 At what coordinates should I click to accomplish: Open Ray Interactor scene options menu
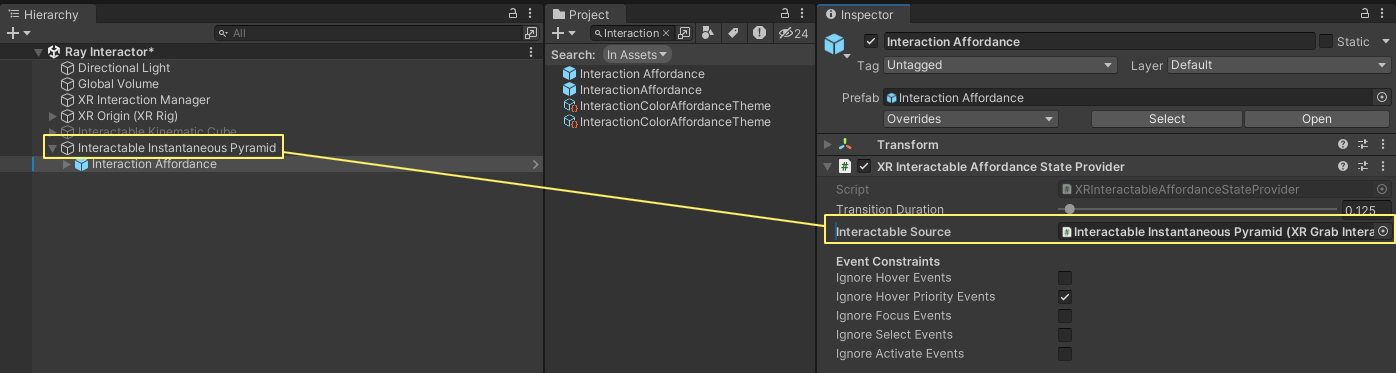pyautogui.click(x=531, y=52)
